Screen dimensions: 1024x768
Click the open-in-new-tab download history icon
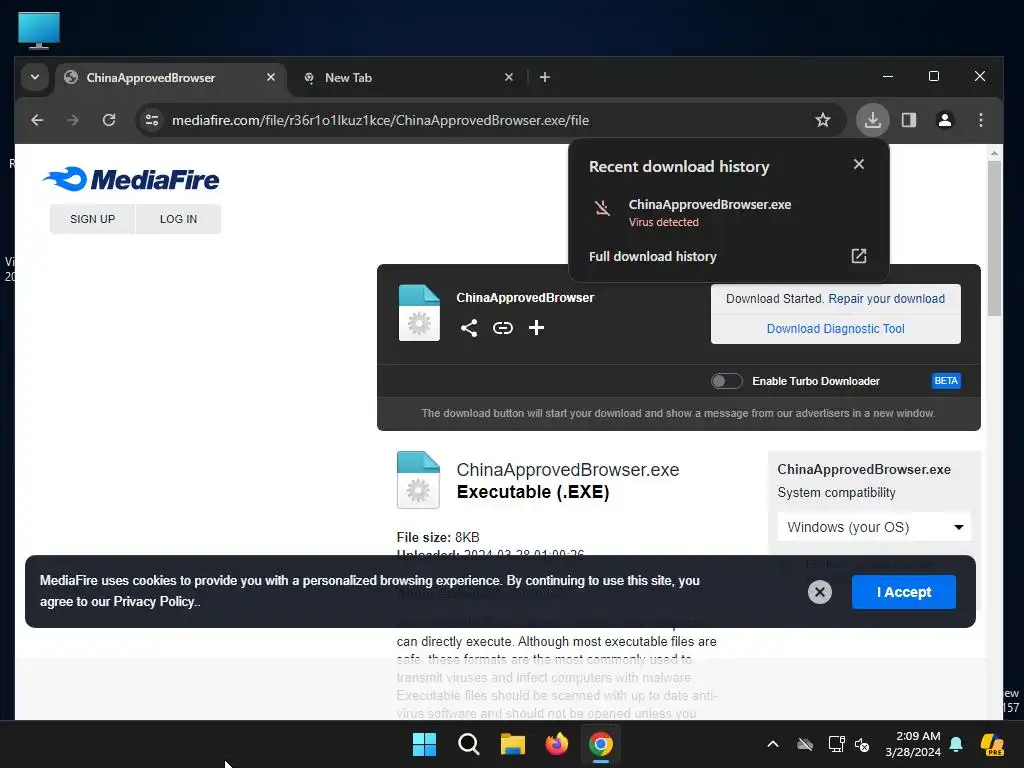(859, 256)
